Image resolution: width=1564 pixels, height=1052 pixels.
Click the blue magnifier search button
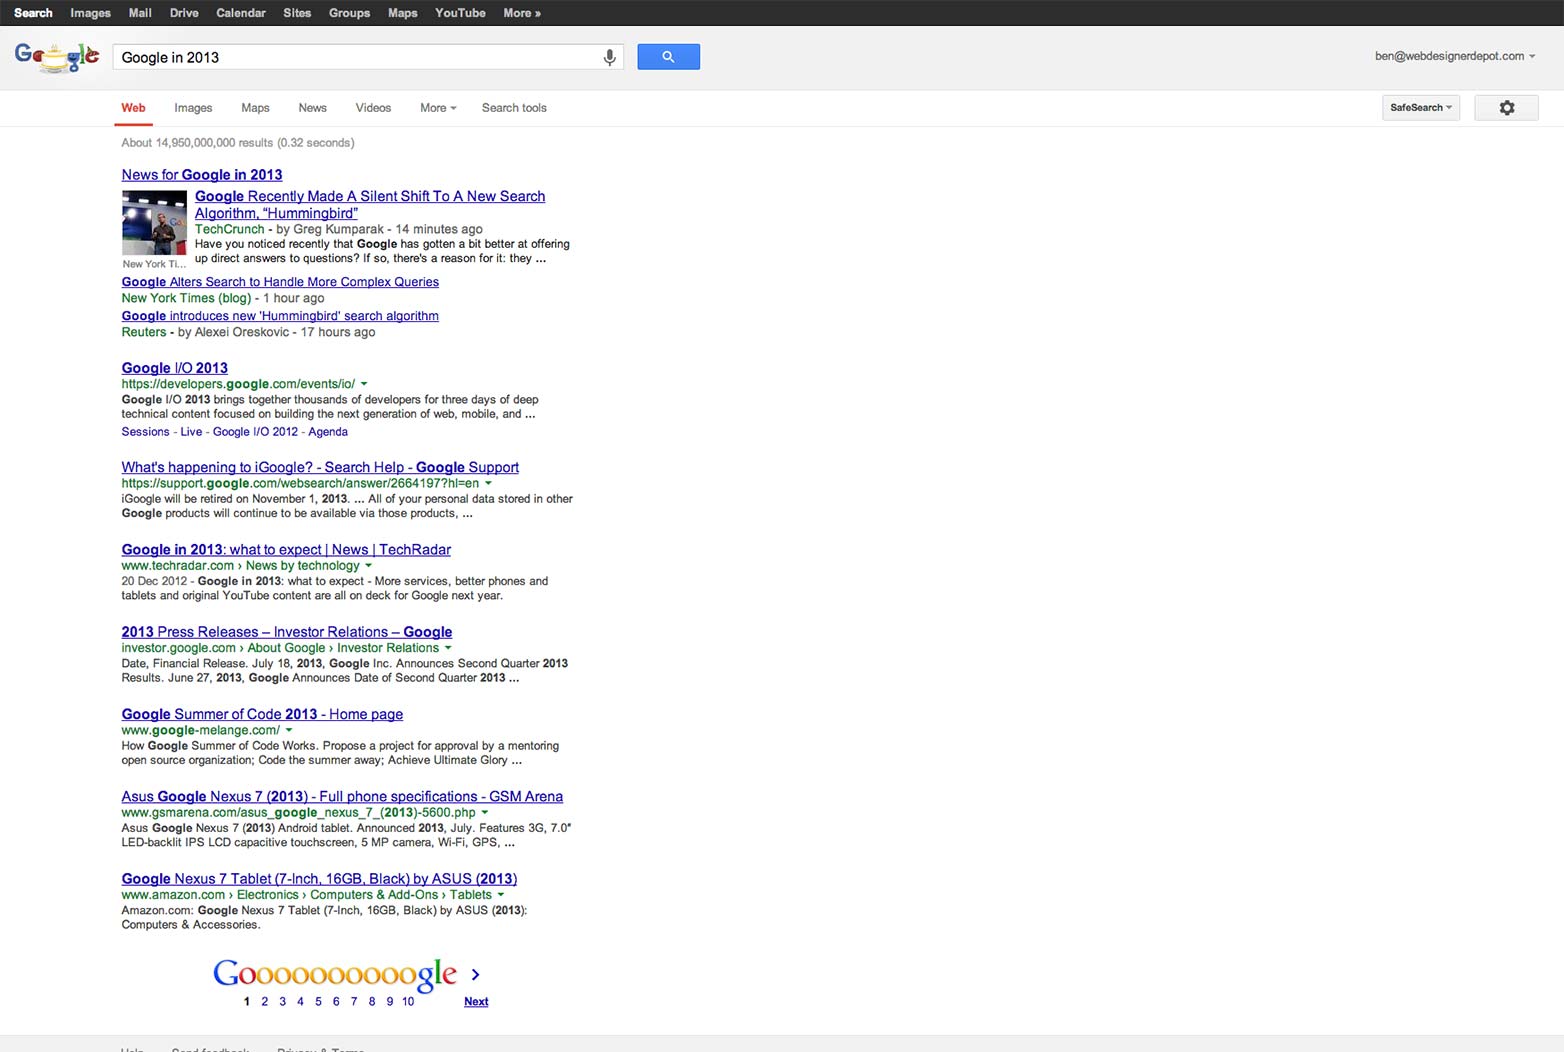pos(668,57)
